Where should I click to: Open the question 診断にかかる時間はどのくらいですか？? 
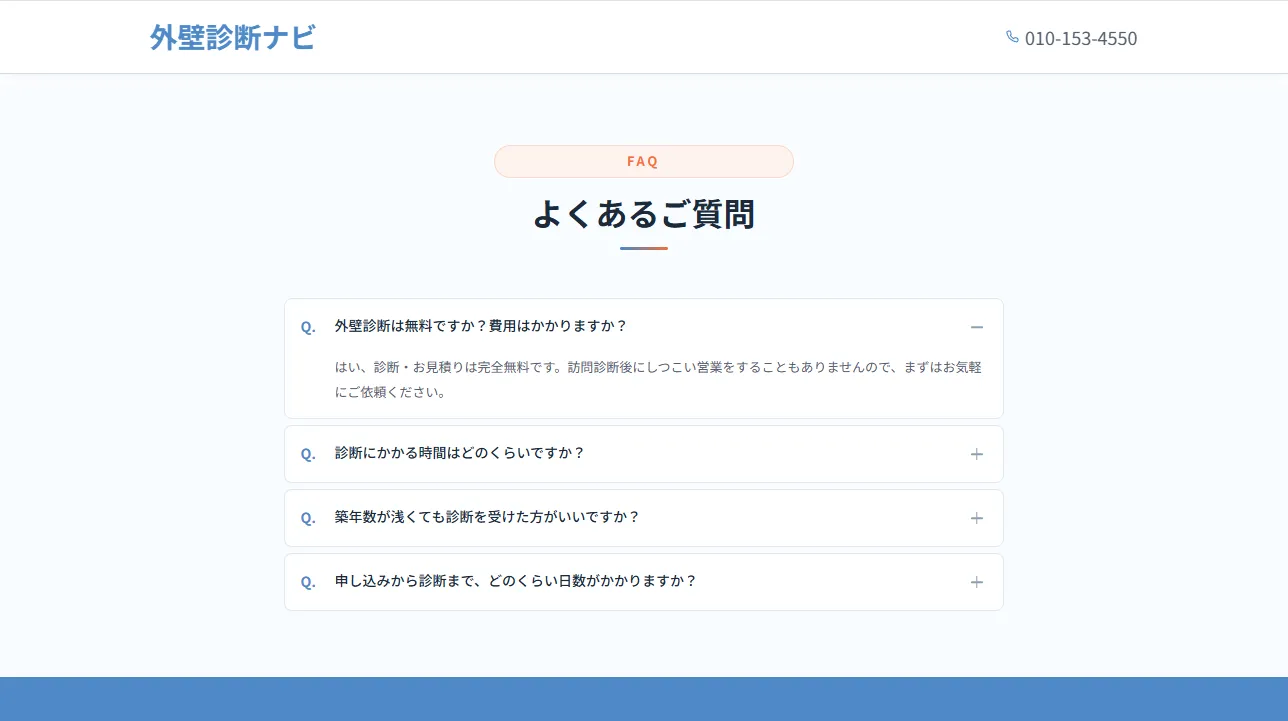click(644, 454)
